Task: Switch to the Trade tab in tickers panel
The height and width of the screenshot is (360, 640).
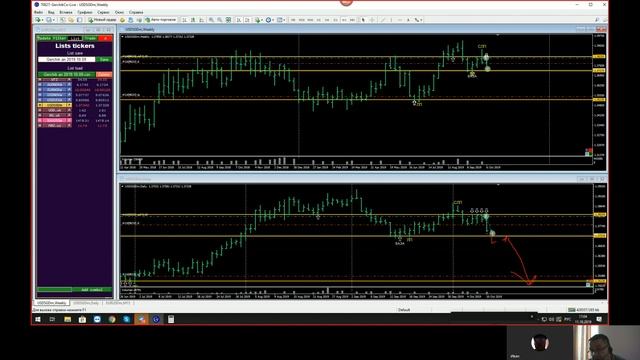Action: [x=90, y=38]
